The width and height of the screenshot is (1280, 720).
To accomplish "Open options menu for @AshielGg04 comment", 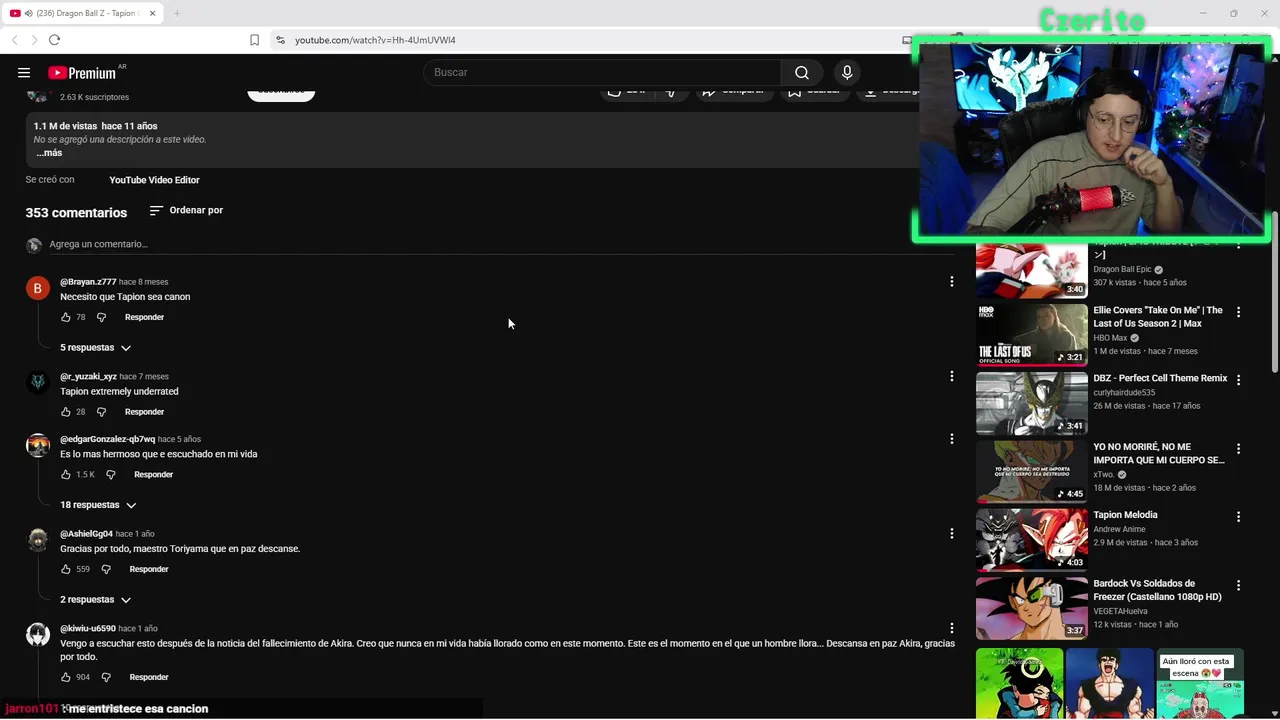I will (951, 534).
